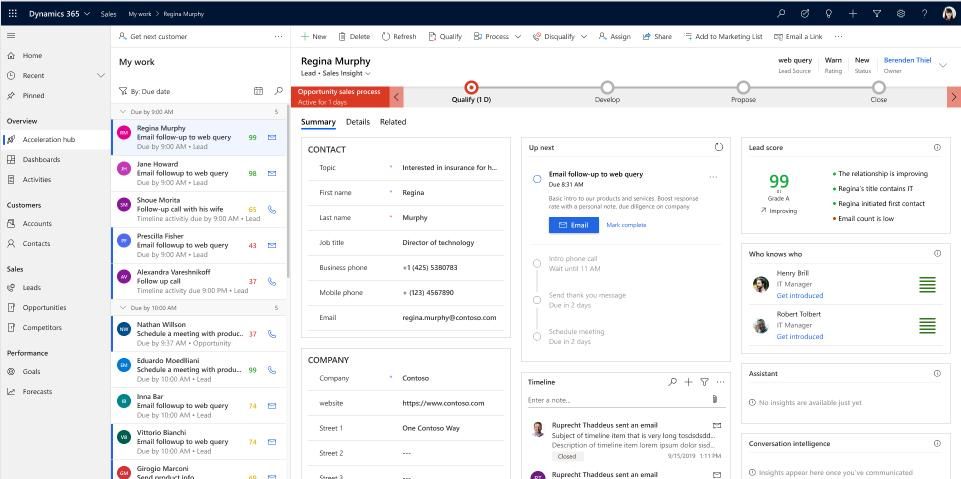Add a new timeline entry plus icon

click(x=688, y=382)
